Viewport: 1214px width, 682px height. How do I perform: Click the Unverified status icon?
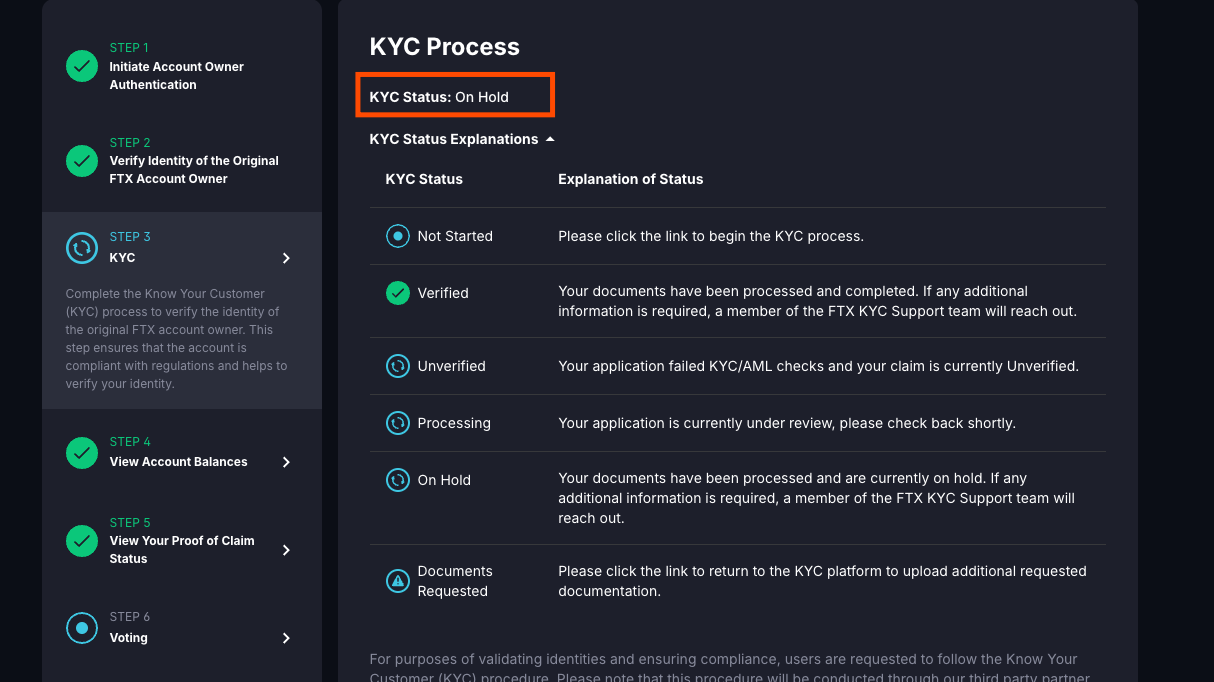pyautogui.click(x=398, y=366)
